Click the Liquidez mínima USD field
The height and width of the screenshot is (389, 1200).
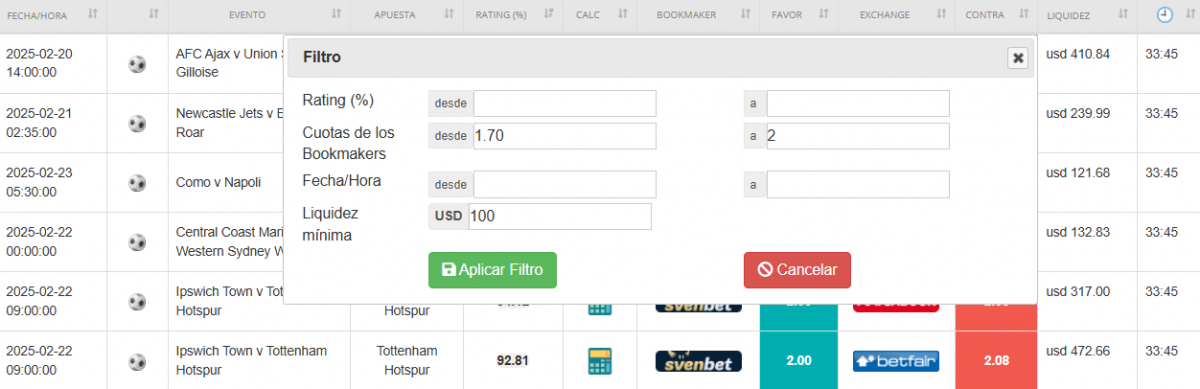(x=560, y=216)
